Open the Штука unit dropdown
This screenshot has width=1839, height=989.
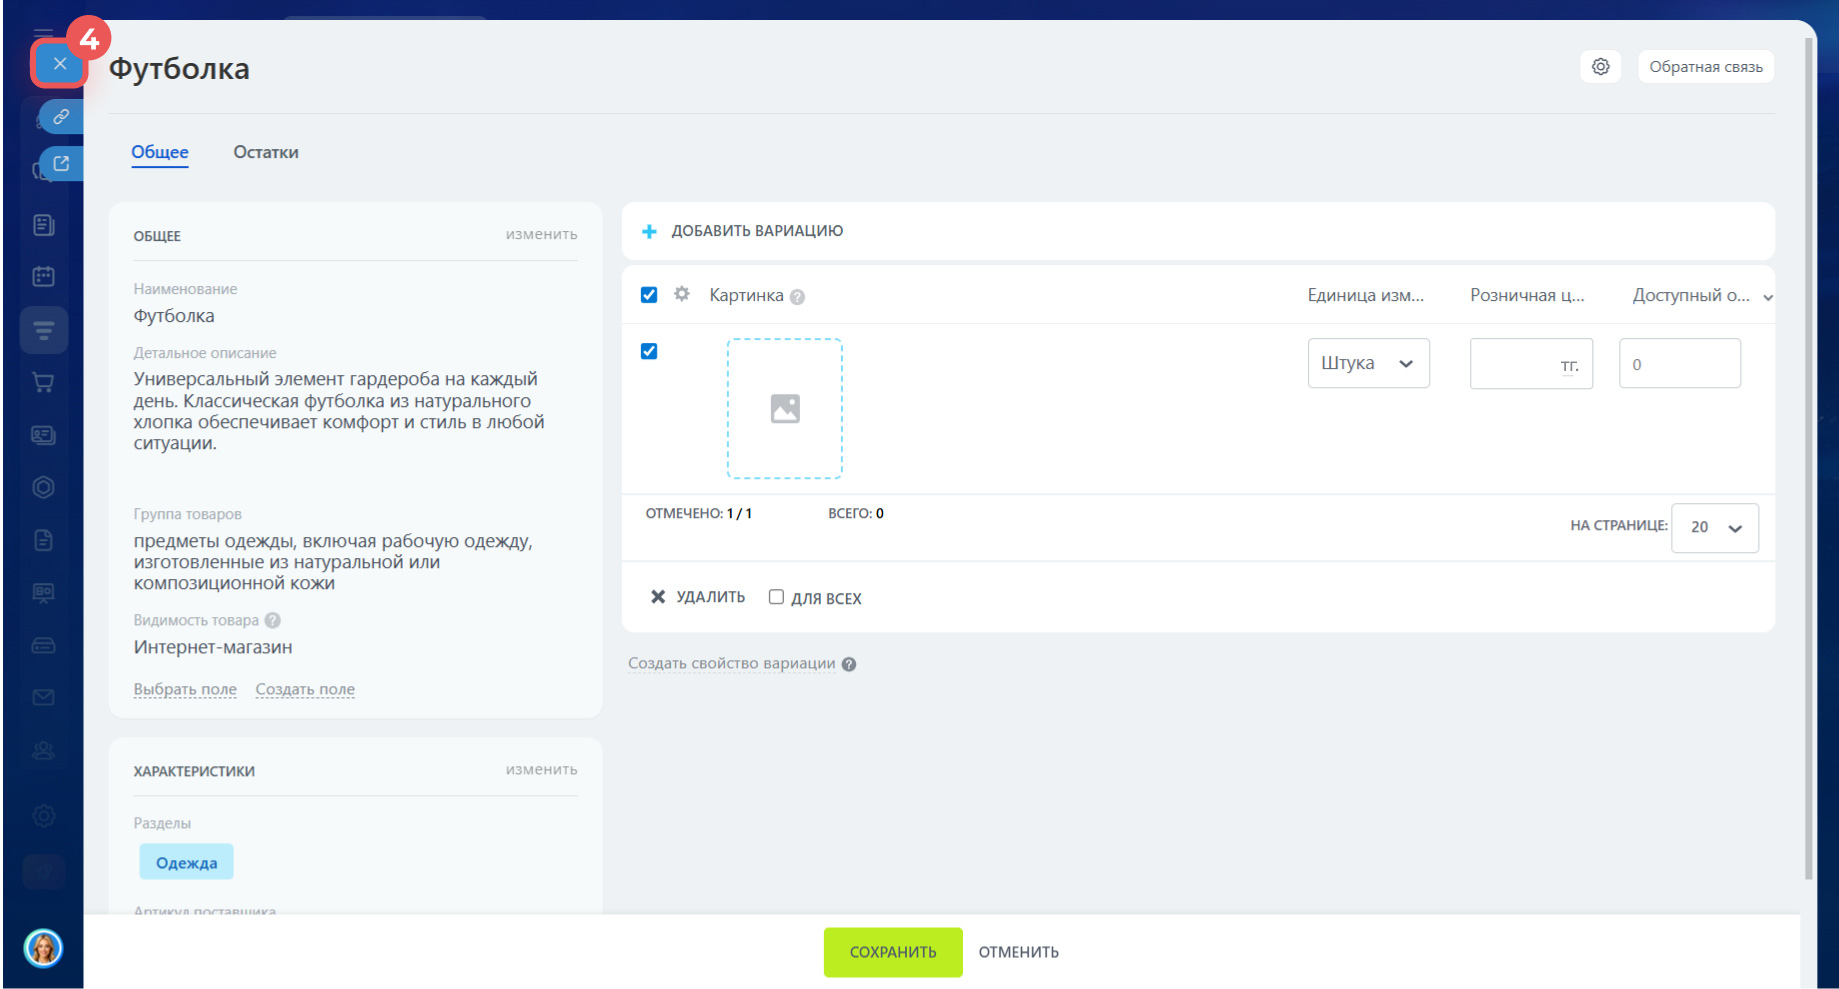[x=1367, y=363]
